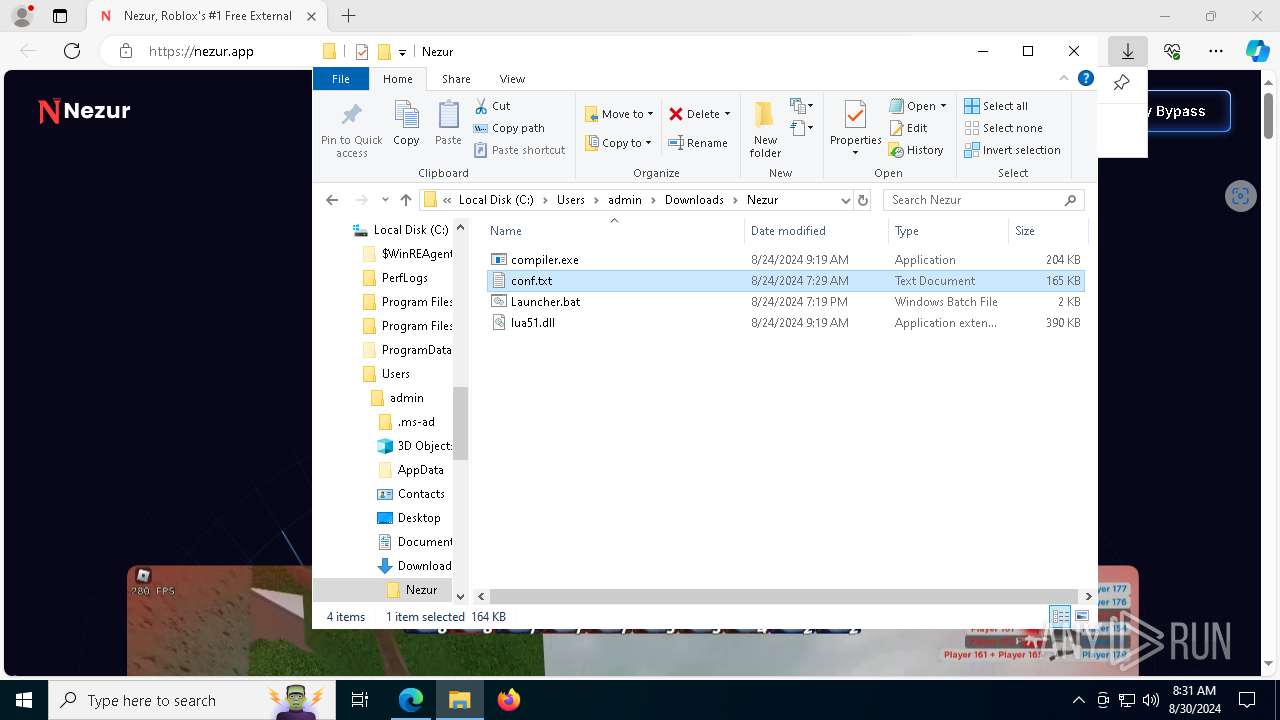Open the Delete dropdown arrow
1280x720 pixels.
pyautogui.click(x=727, y=114)
